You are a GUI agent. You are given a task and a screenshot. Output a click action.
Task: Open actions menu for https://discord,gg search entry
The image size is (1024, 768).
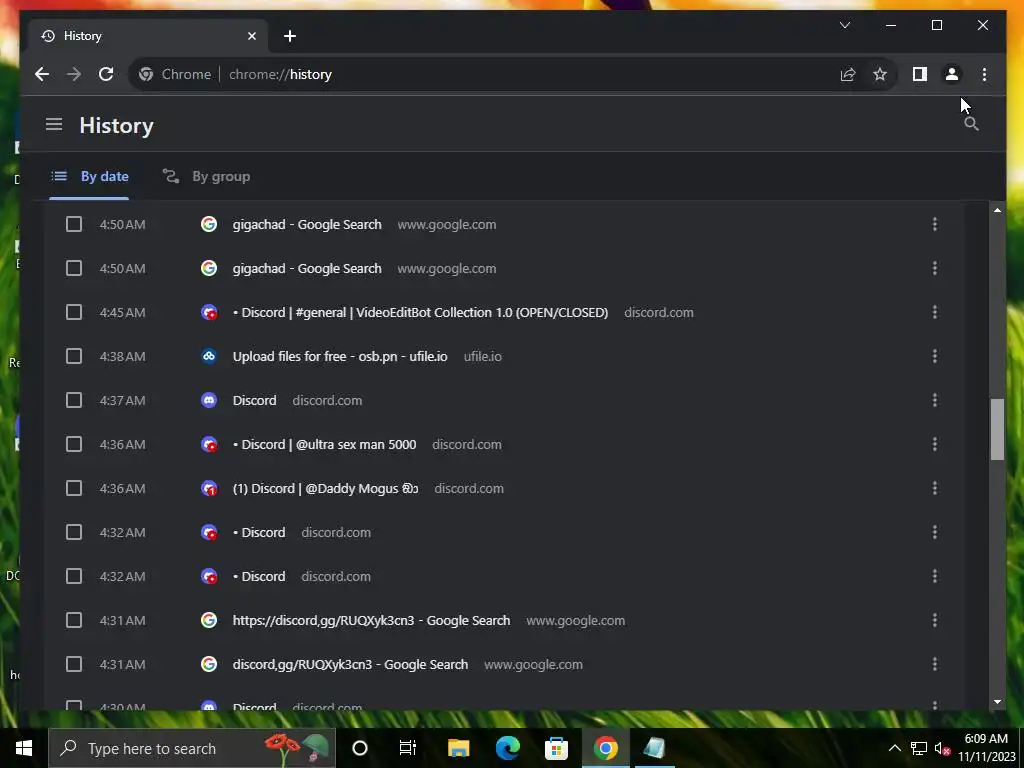935,620
